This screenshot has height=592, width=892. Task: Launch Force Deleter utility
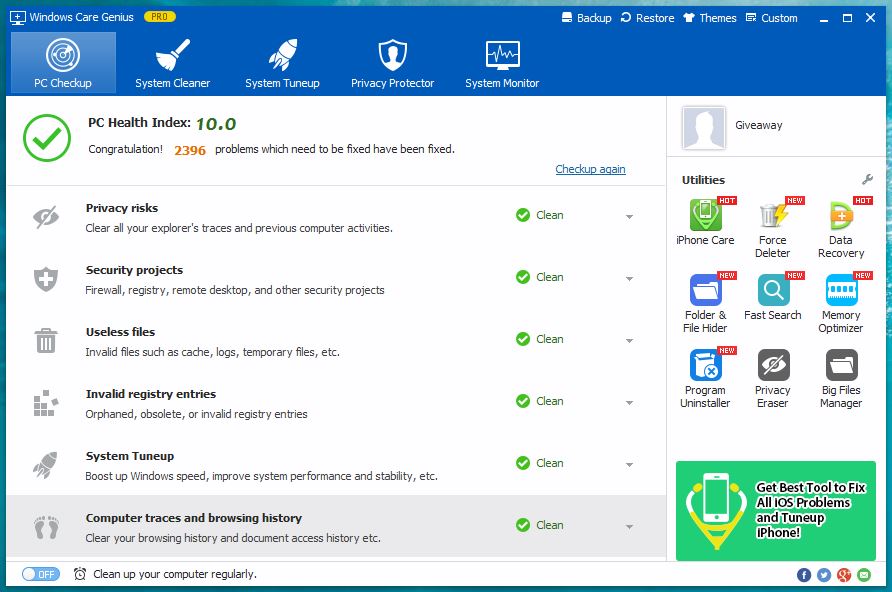pyautogui.click(x=773, y=227)
